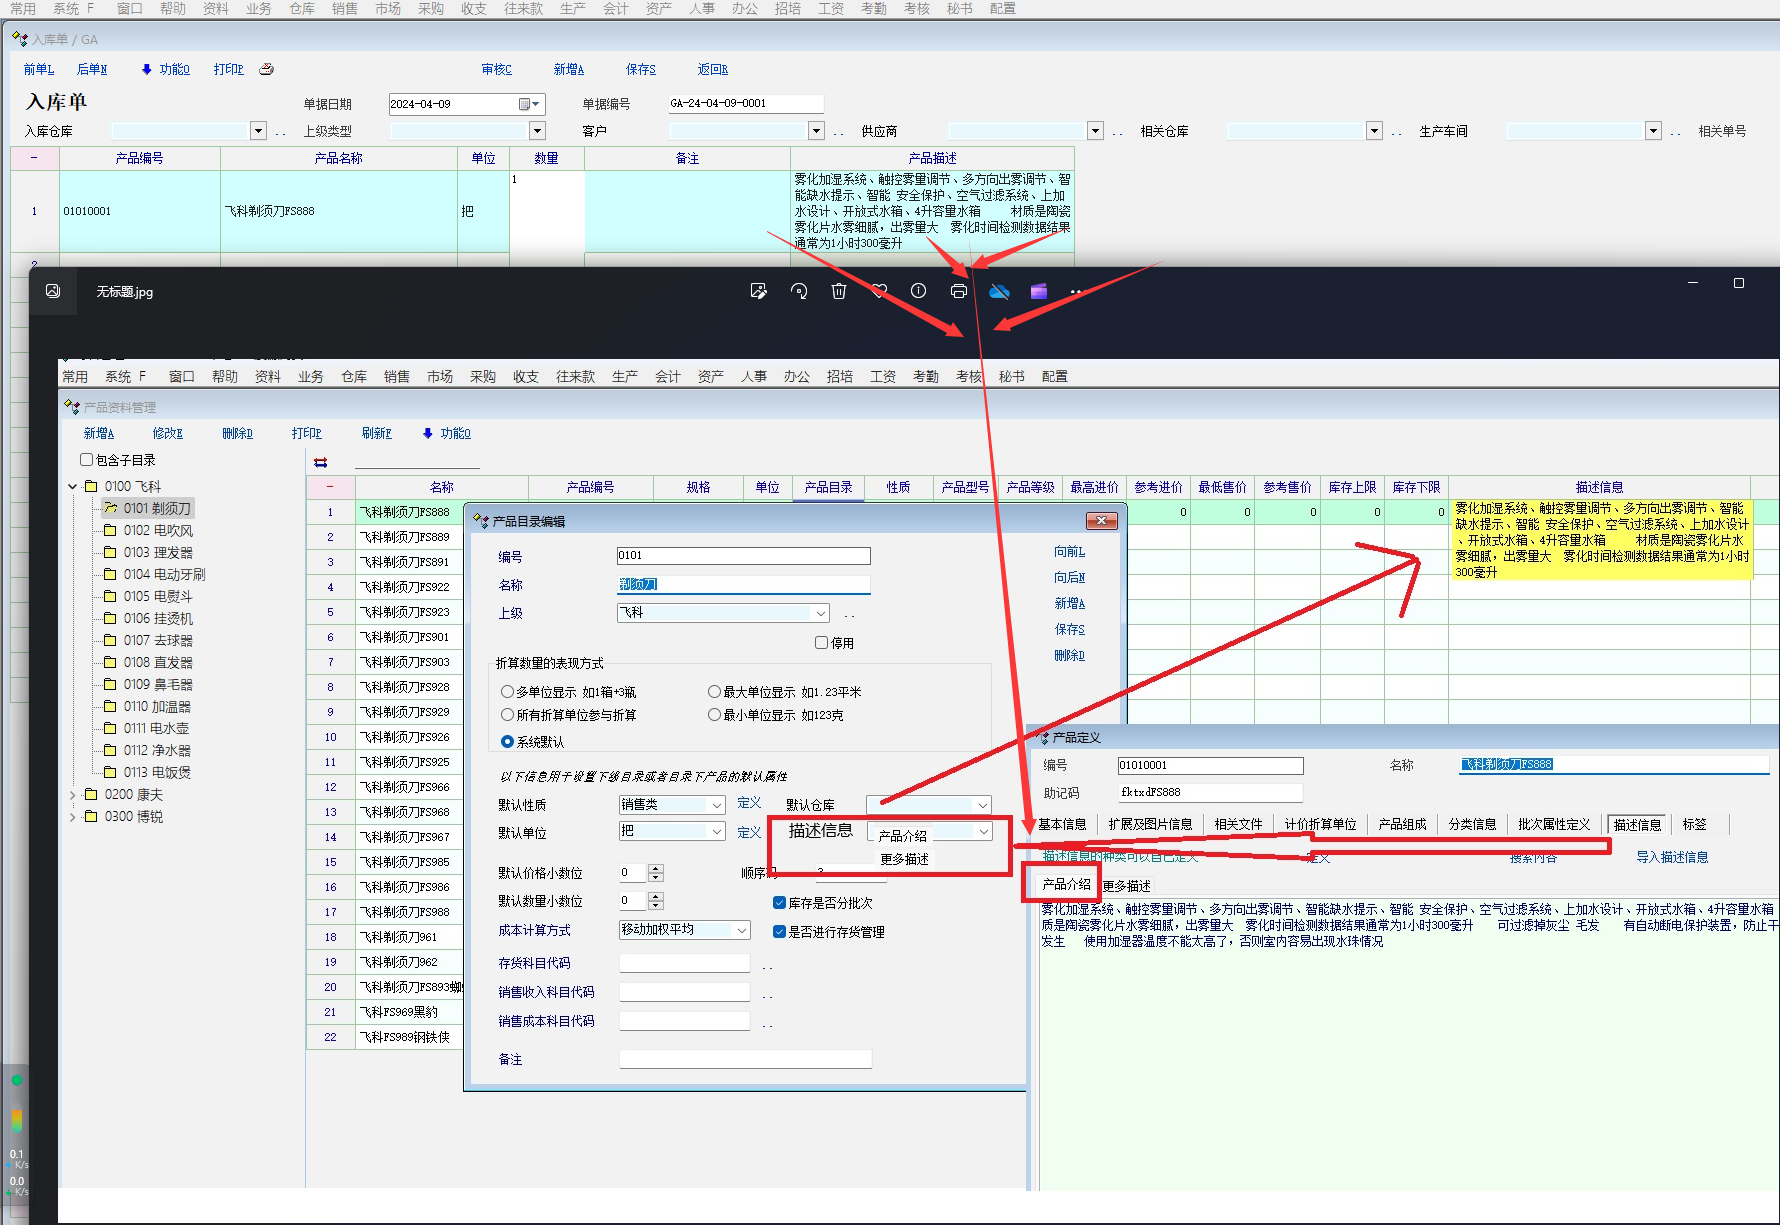The image size is (1780, 1225).
Task: Click the printer icon beside 打印P
Action: click(x=266, y=69)
